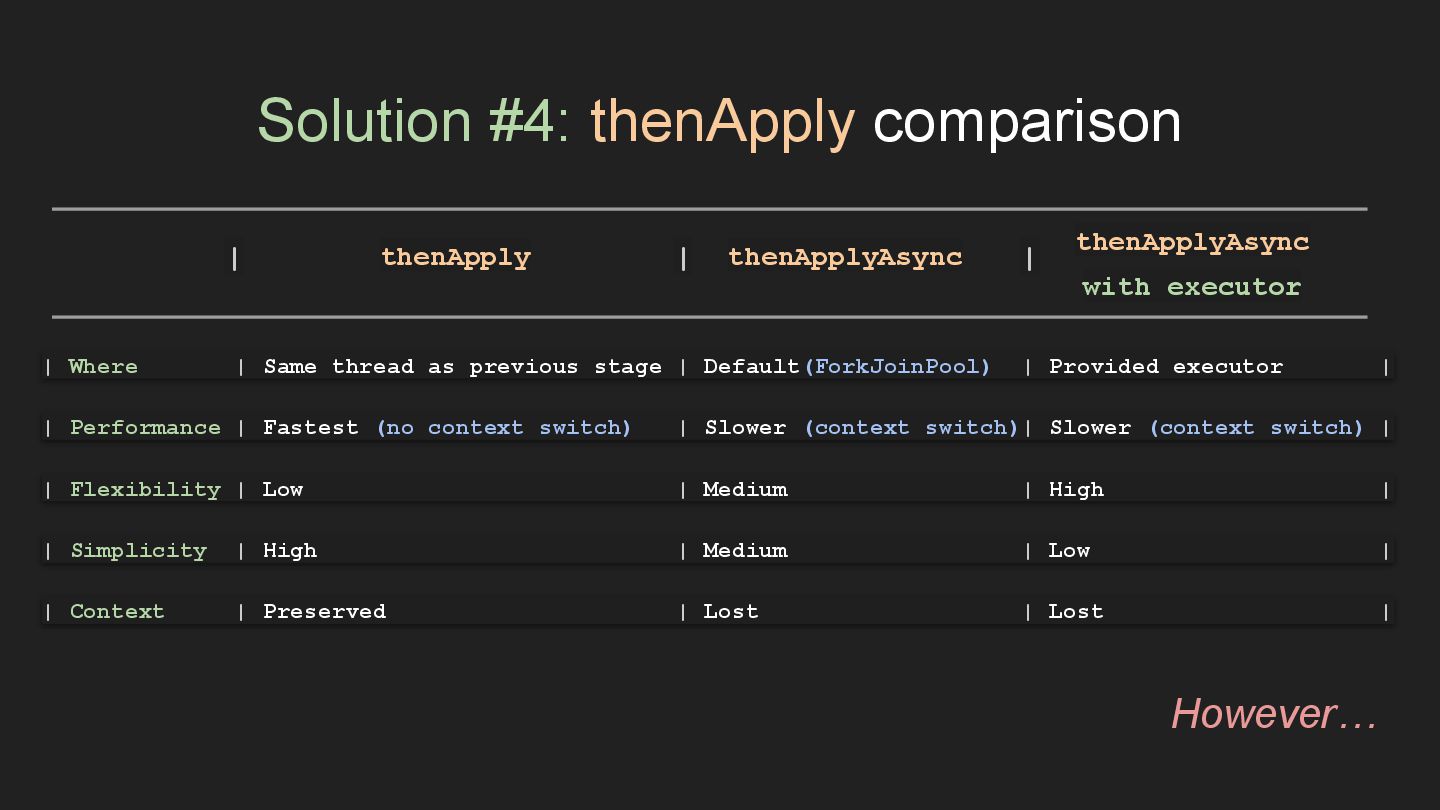1440x810 pixels.
Task: Click the slide title 'Solution #4:'
Action: tap(414, 121)
